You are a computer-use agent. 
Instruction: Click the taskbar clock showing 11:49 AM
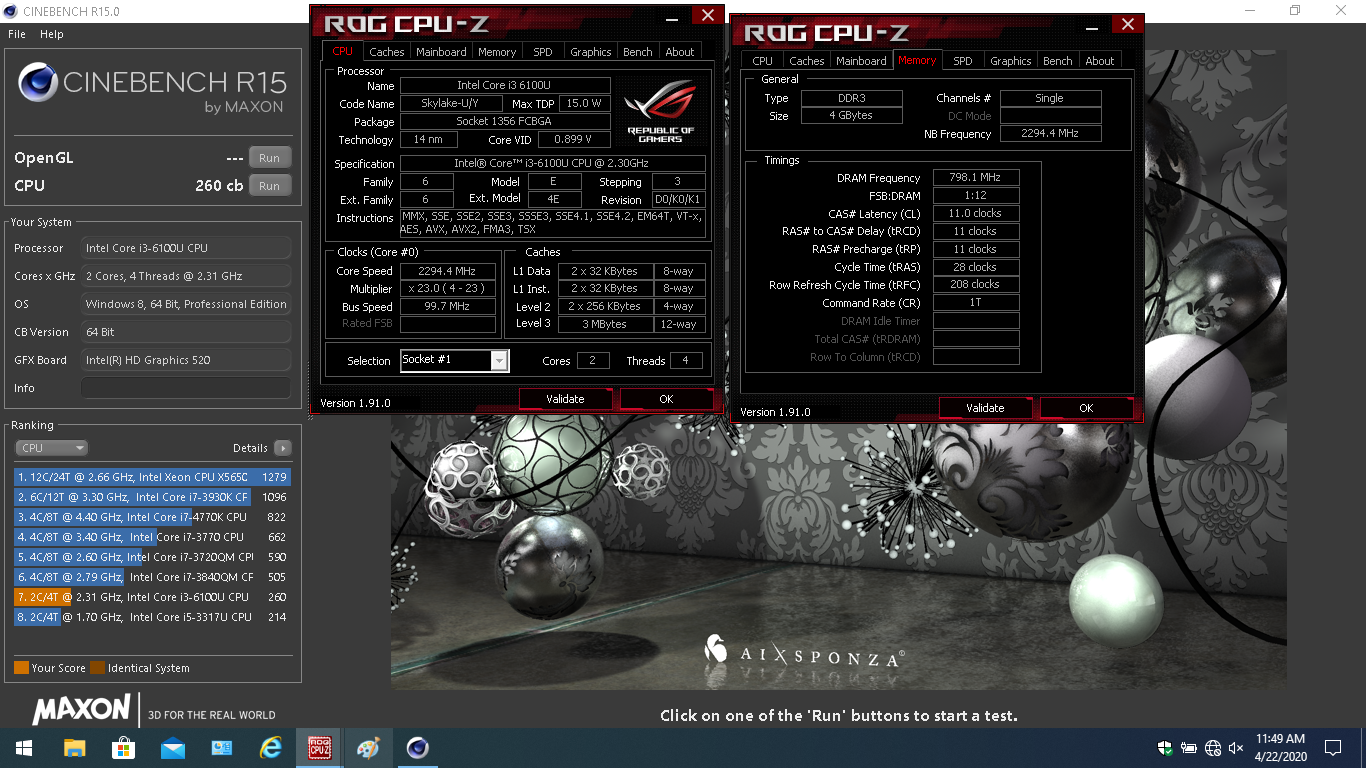(1280, 748)
